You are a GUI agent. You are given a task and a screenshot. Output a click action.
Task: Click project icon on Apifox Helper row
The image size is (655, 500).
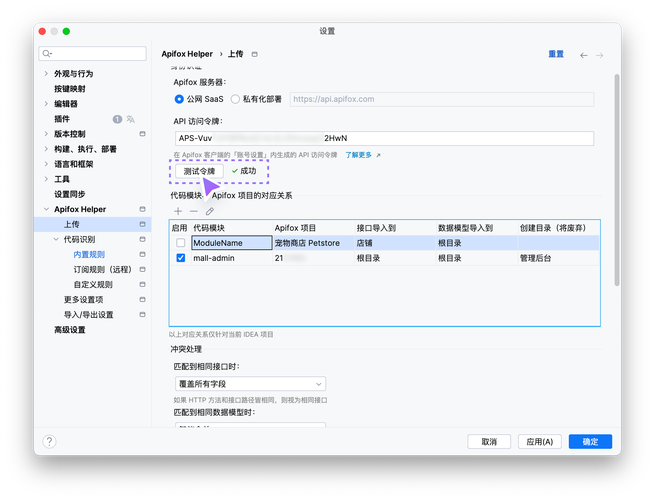click(x=142, y=209)
